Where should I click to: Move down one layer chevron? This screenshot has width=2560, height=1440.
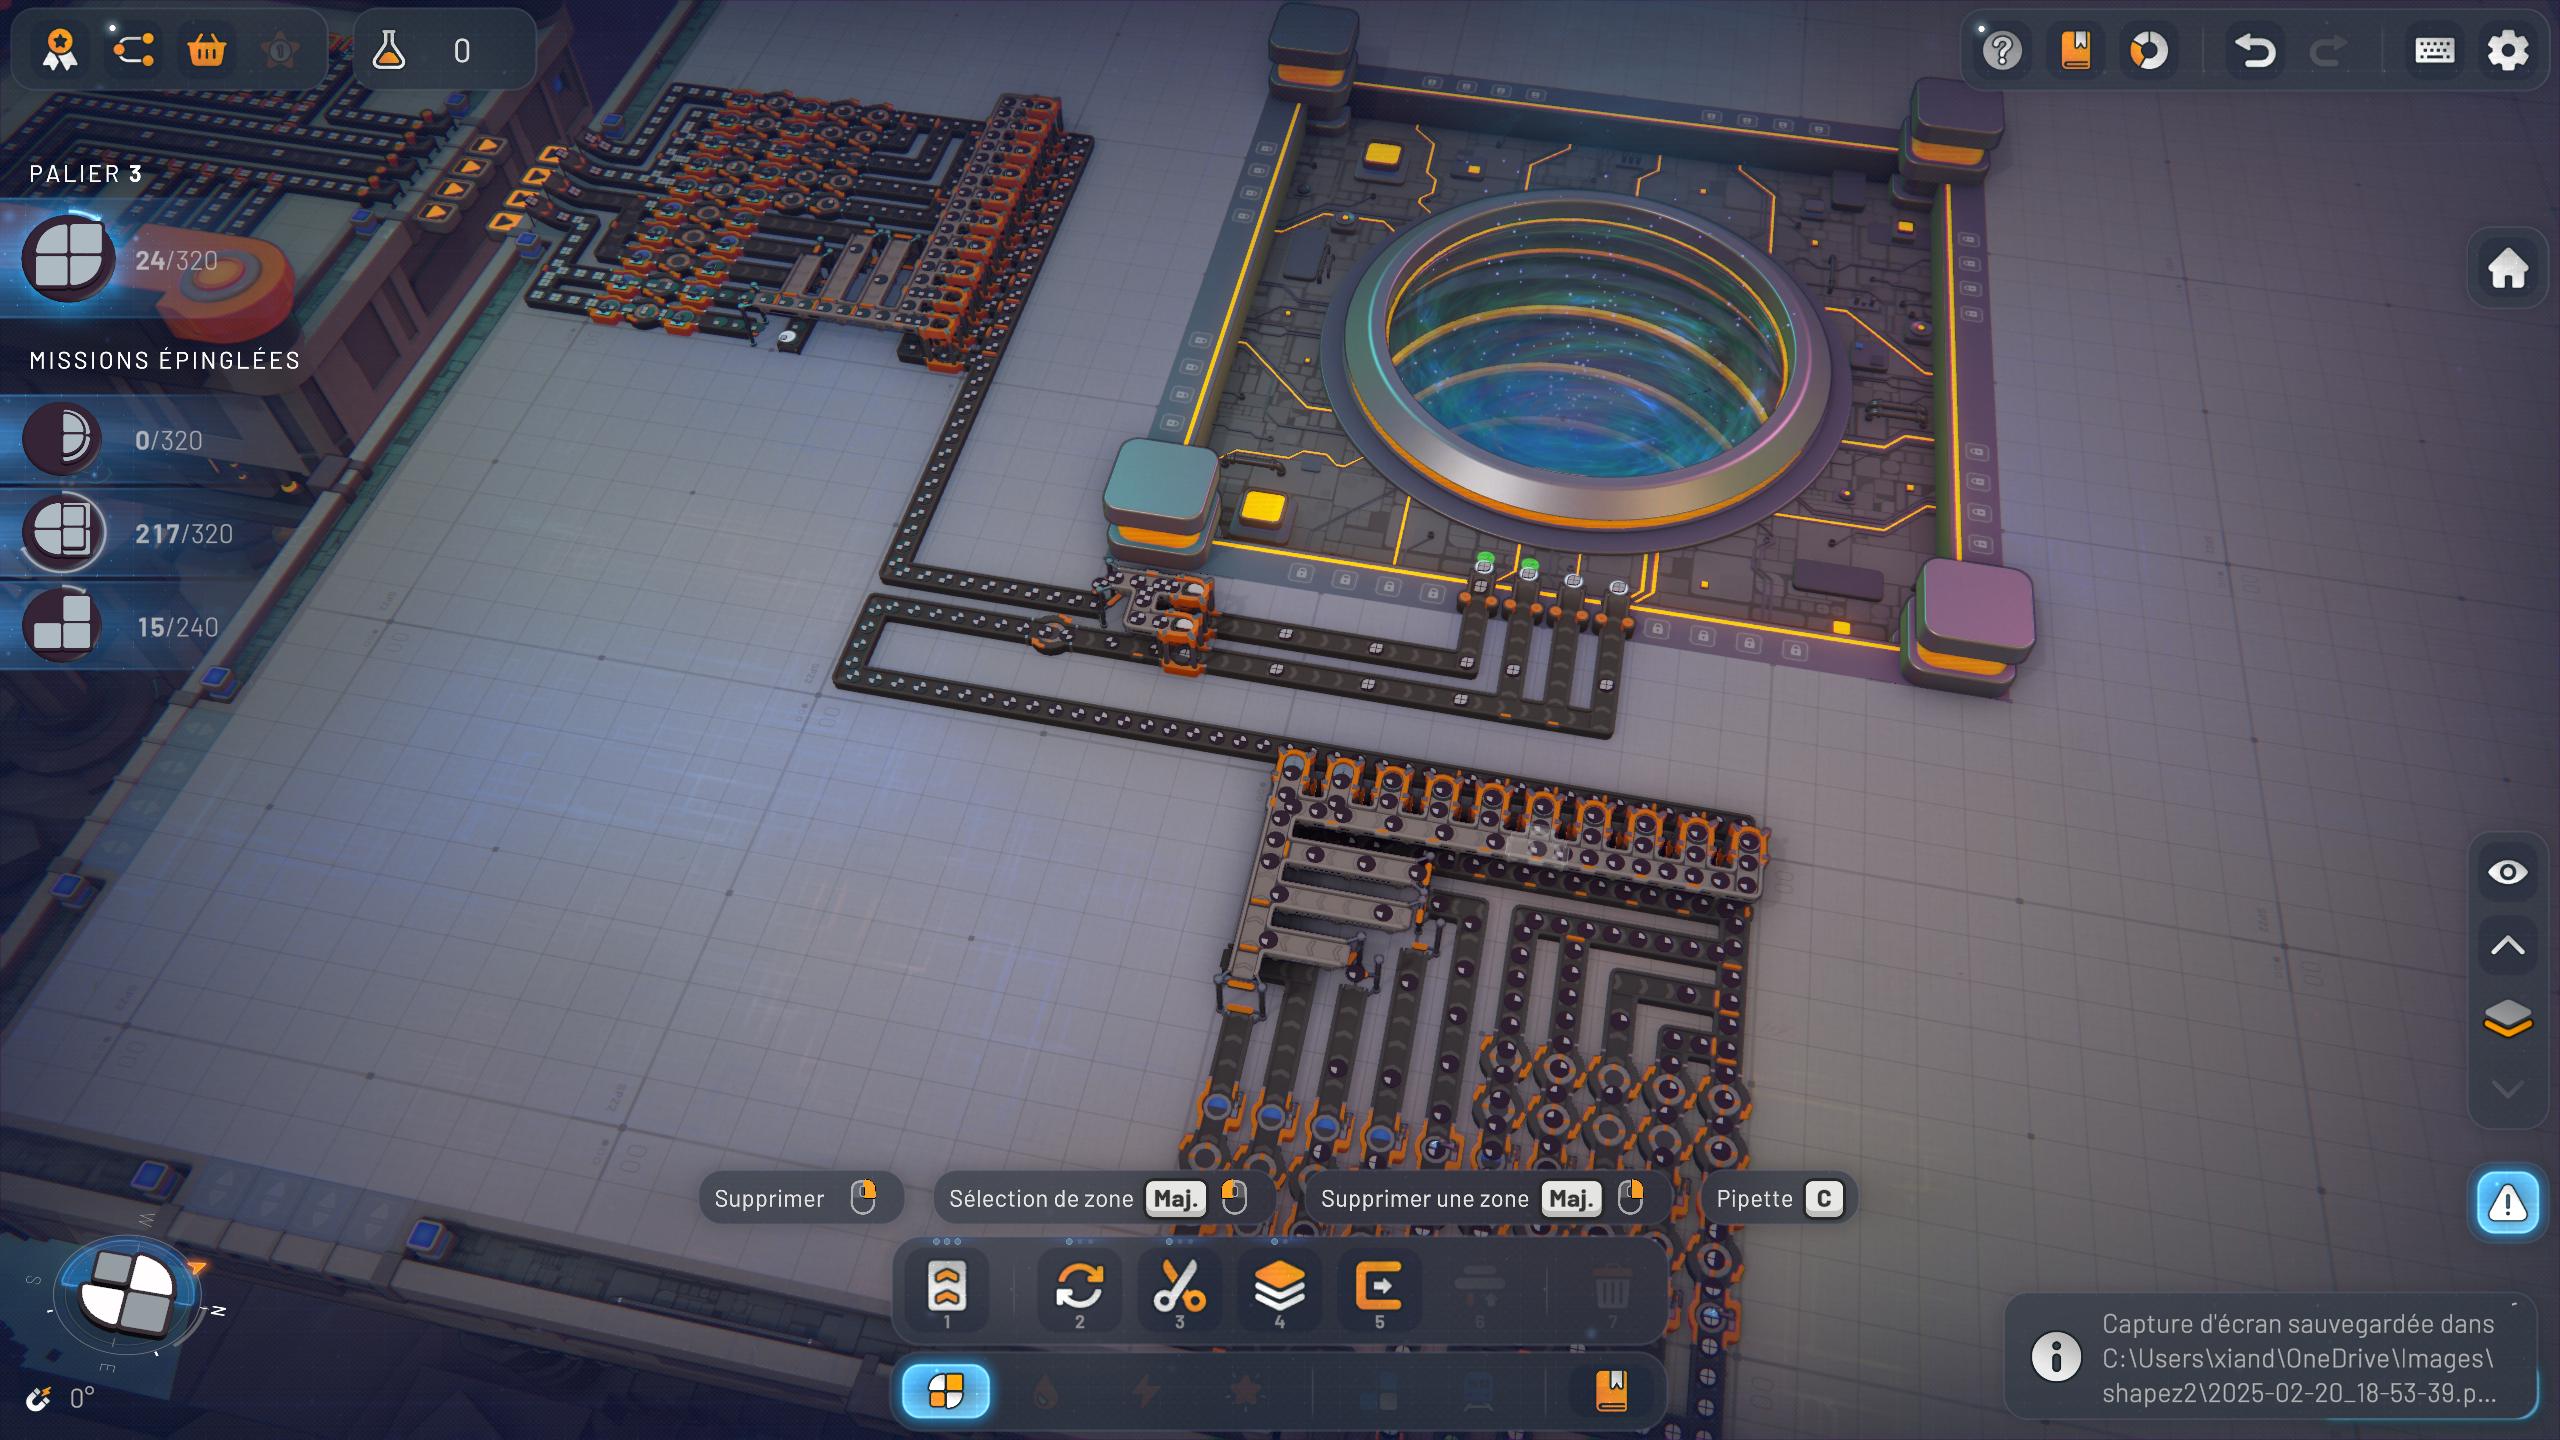pos(2508,1089)
